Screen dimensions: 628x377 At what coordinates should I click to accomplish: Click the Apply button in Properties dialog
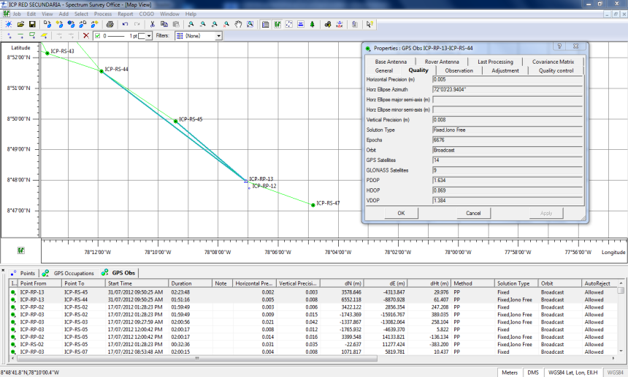pyautogui.click(x=546, y=213)
